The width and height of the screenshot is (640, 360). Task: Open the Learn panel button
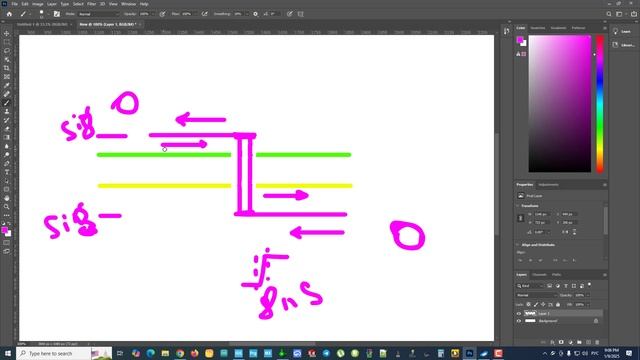click(622, 31)
